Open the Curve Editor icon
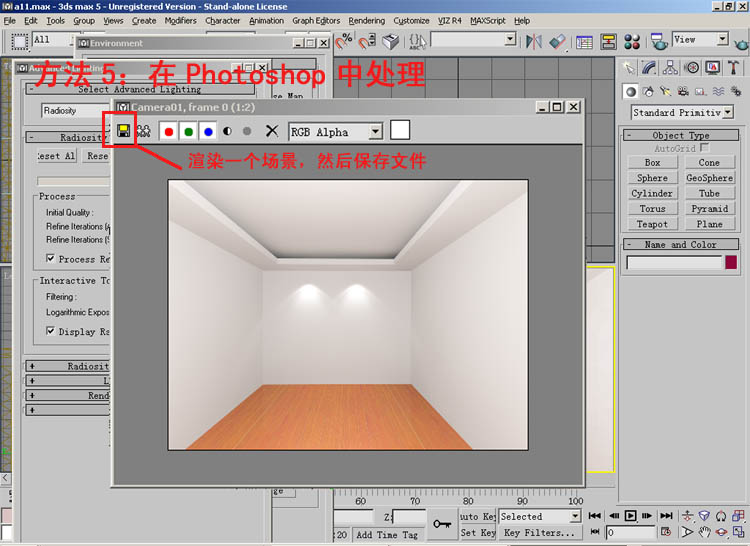 tap(584, 42)
